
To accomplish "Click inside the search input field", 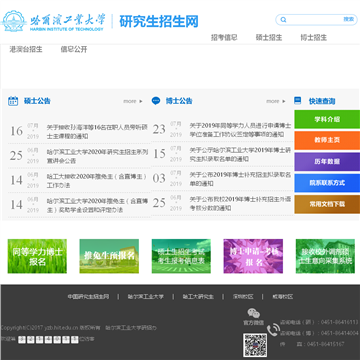I will coord(315,20).
